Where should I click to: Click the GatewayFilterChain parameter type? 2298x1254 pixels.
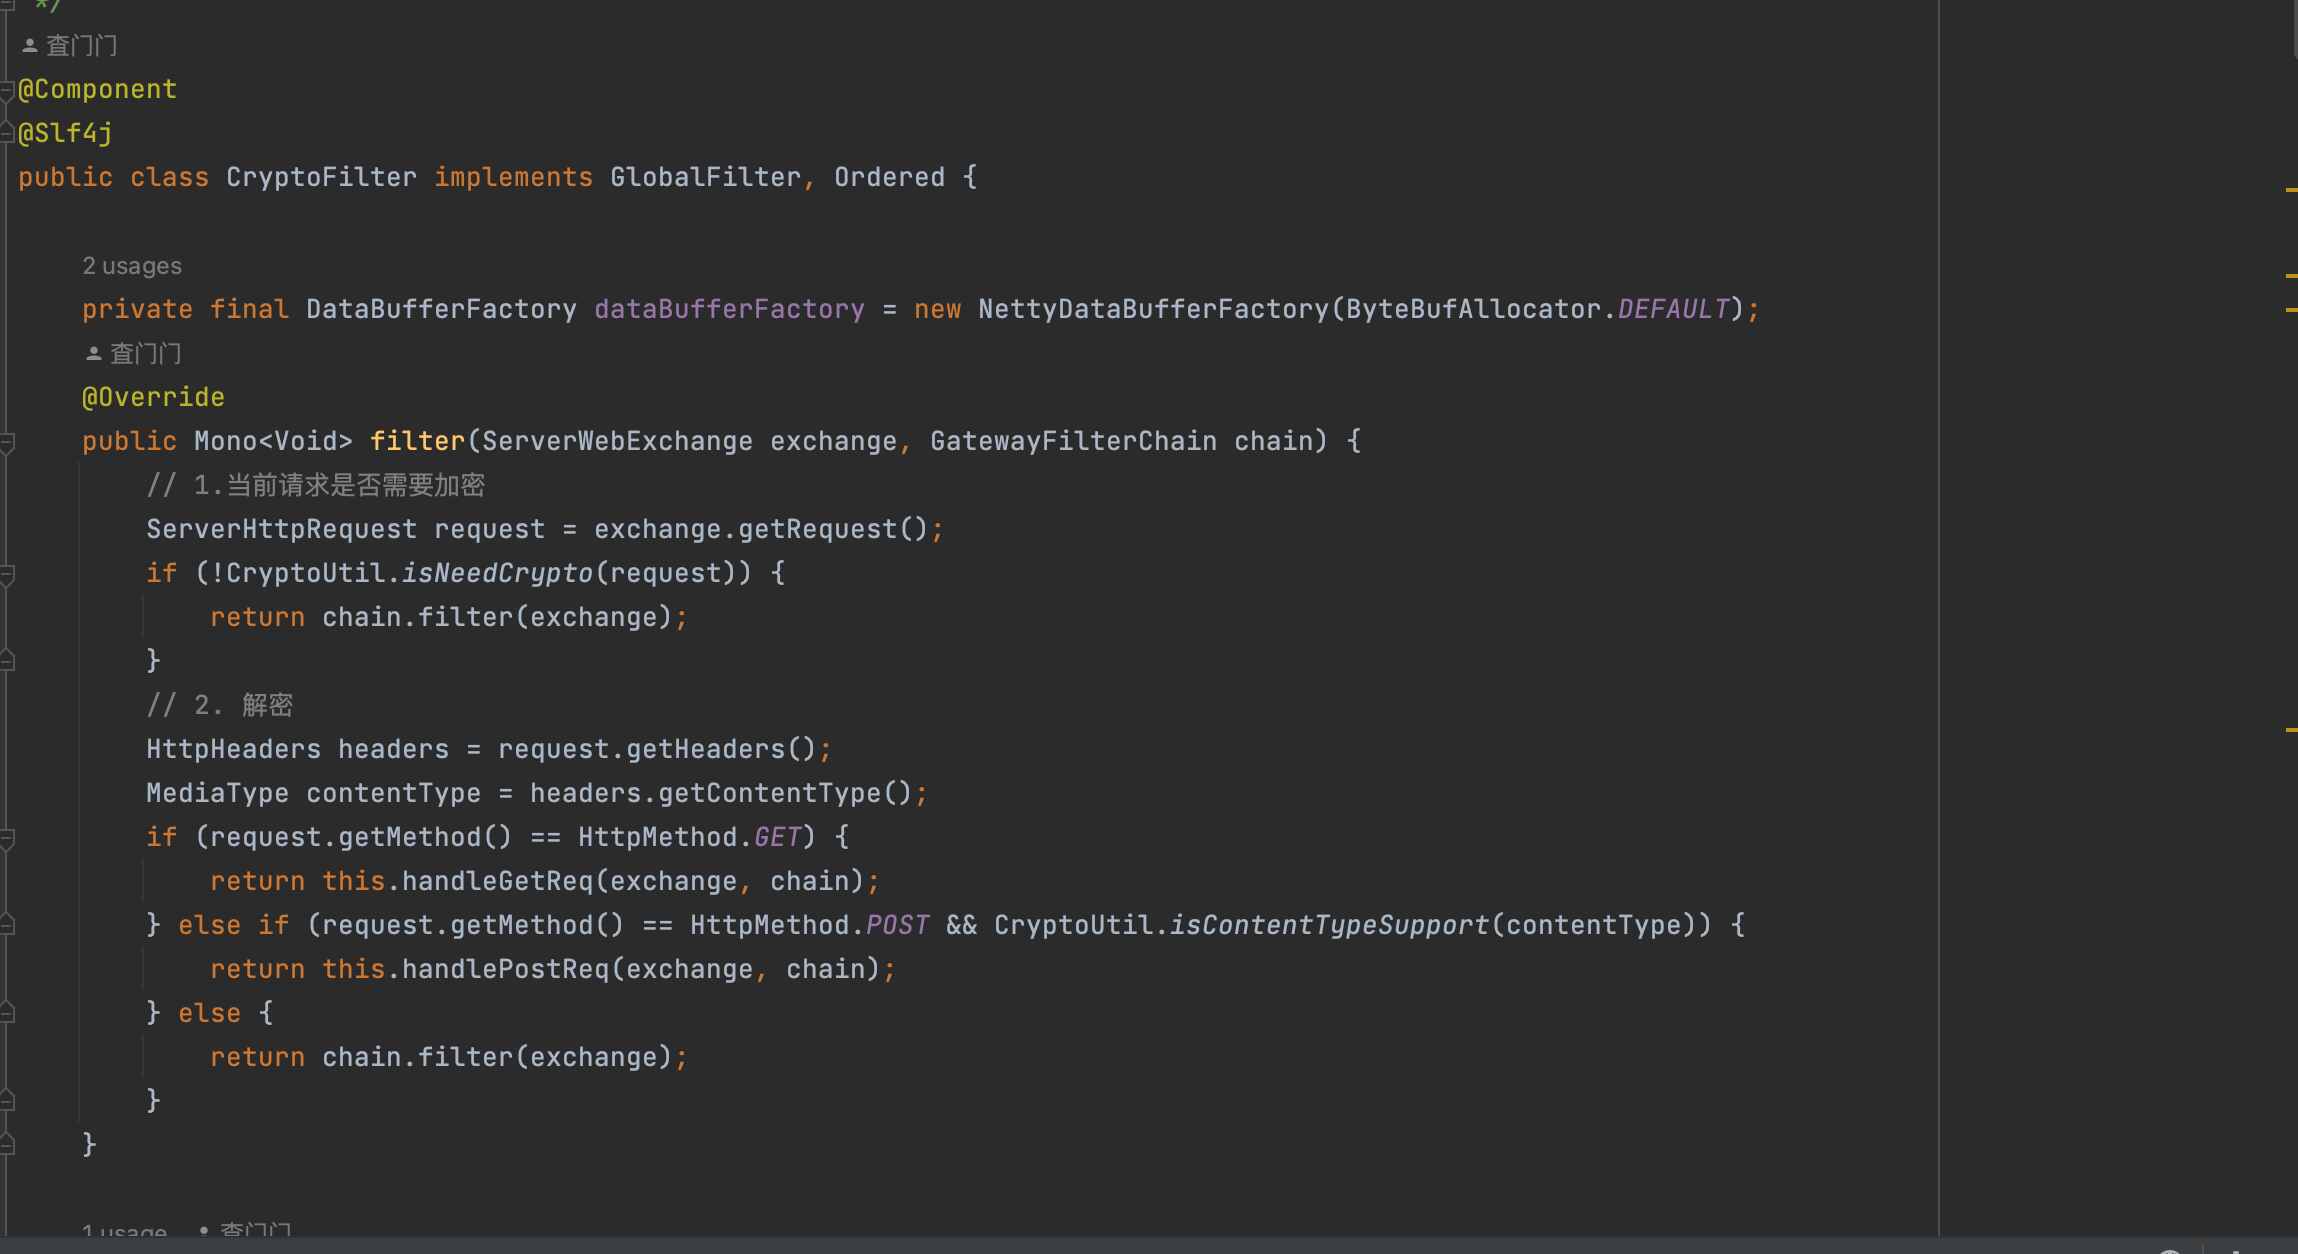tap(1073, 441)
